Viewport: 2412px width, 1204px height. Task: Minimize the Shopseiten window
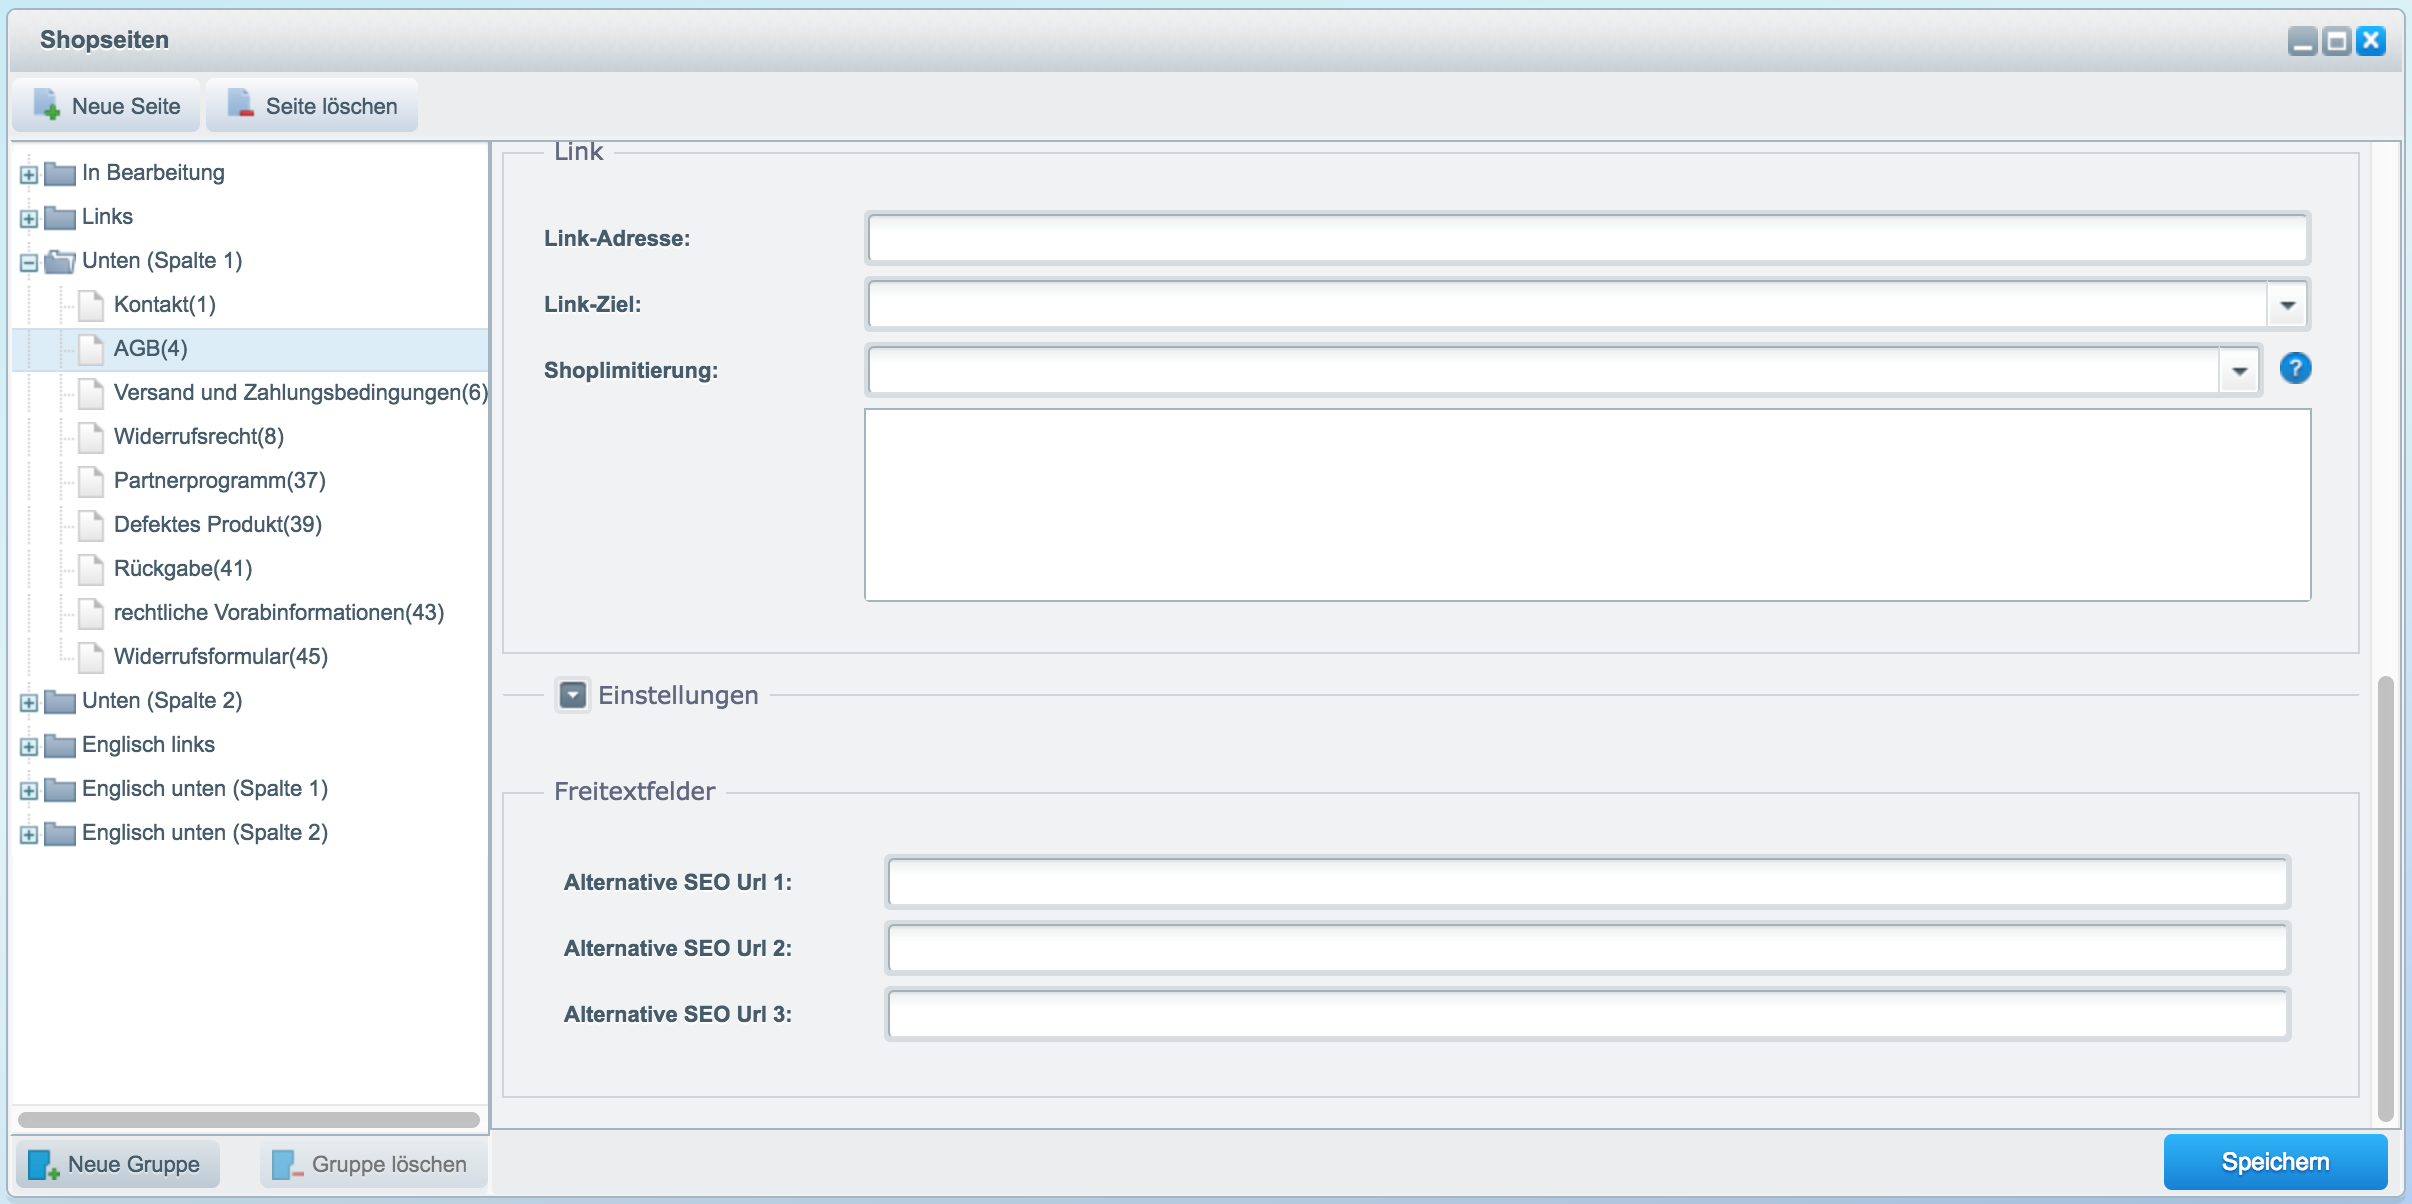pyautogui.click(x=2303, y=41)
